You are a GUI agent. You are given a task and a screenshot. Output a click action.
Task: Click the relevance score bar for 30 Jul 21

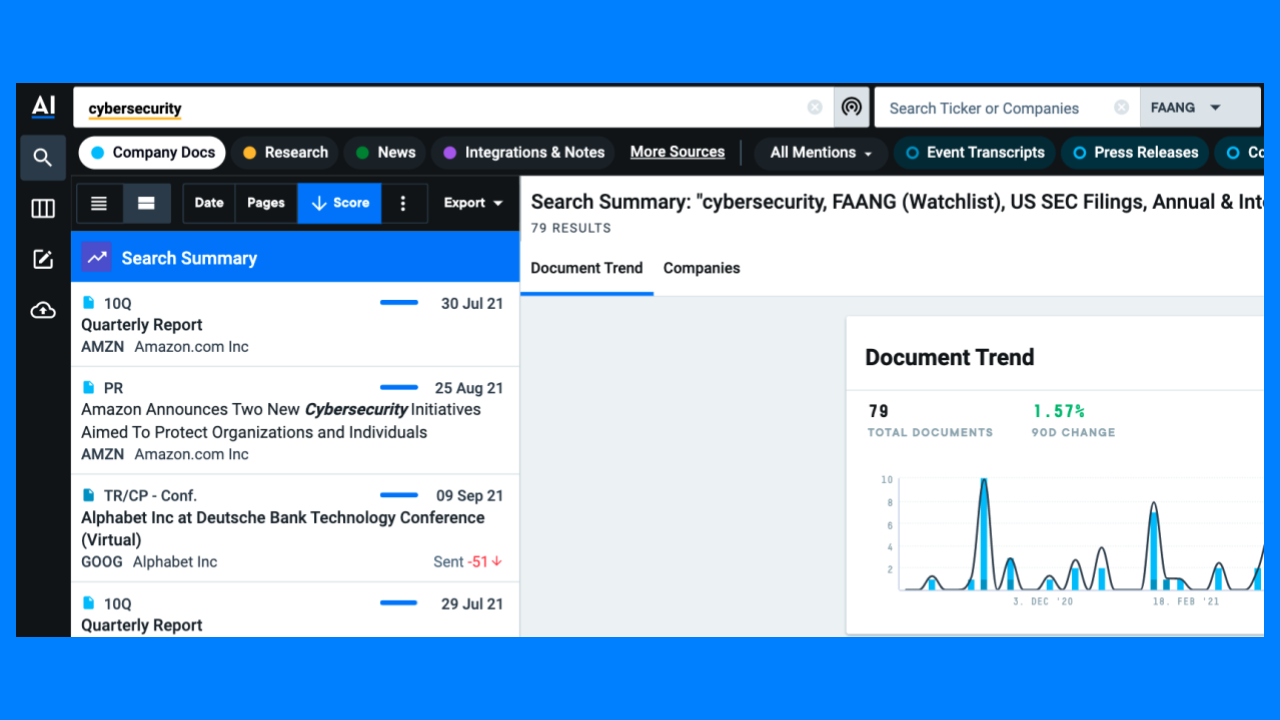pyautogui.click(x=399, y=303)
